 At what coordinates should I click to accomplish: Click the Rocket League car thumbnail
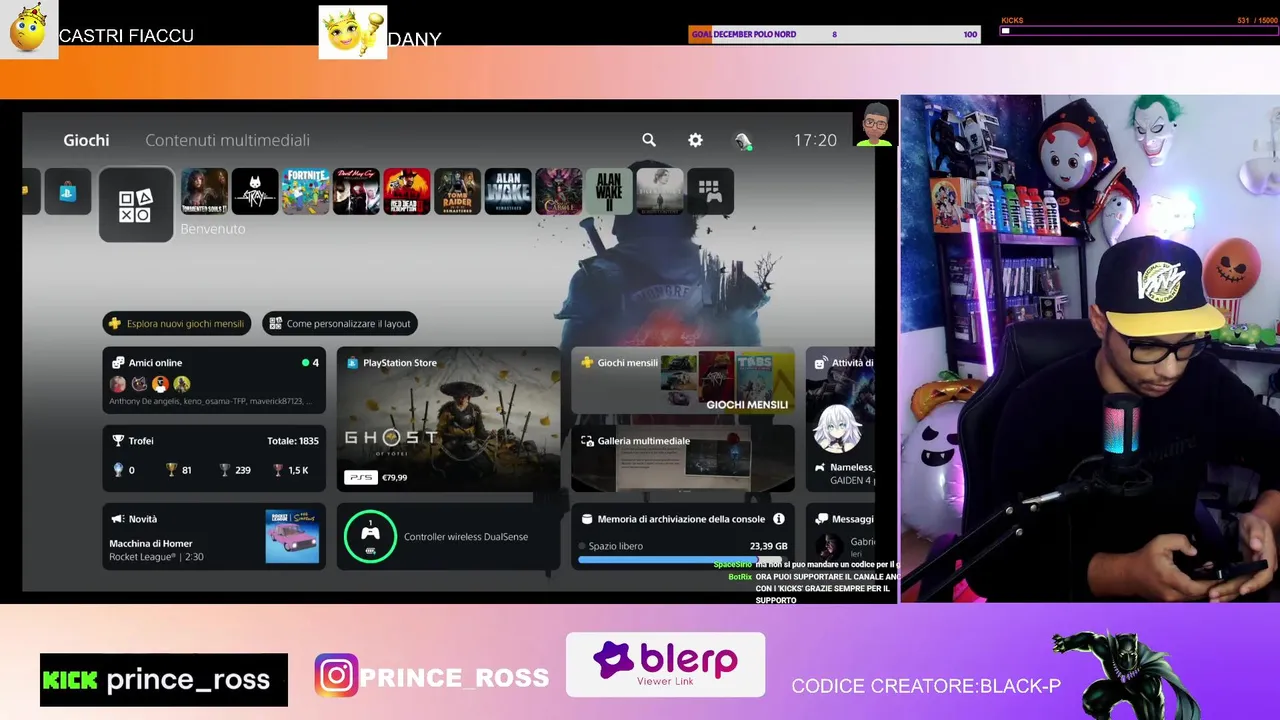click(292, 537)
